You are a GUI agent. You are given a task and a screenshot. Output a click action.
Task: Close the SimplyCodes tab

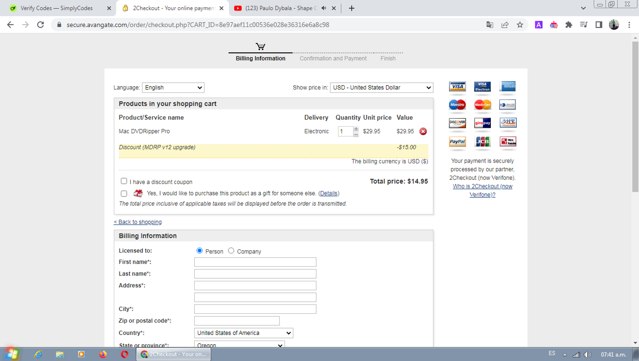pos(109,8)
